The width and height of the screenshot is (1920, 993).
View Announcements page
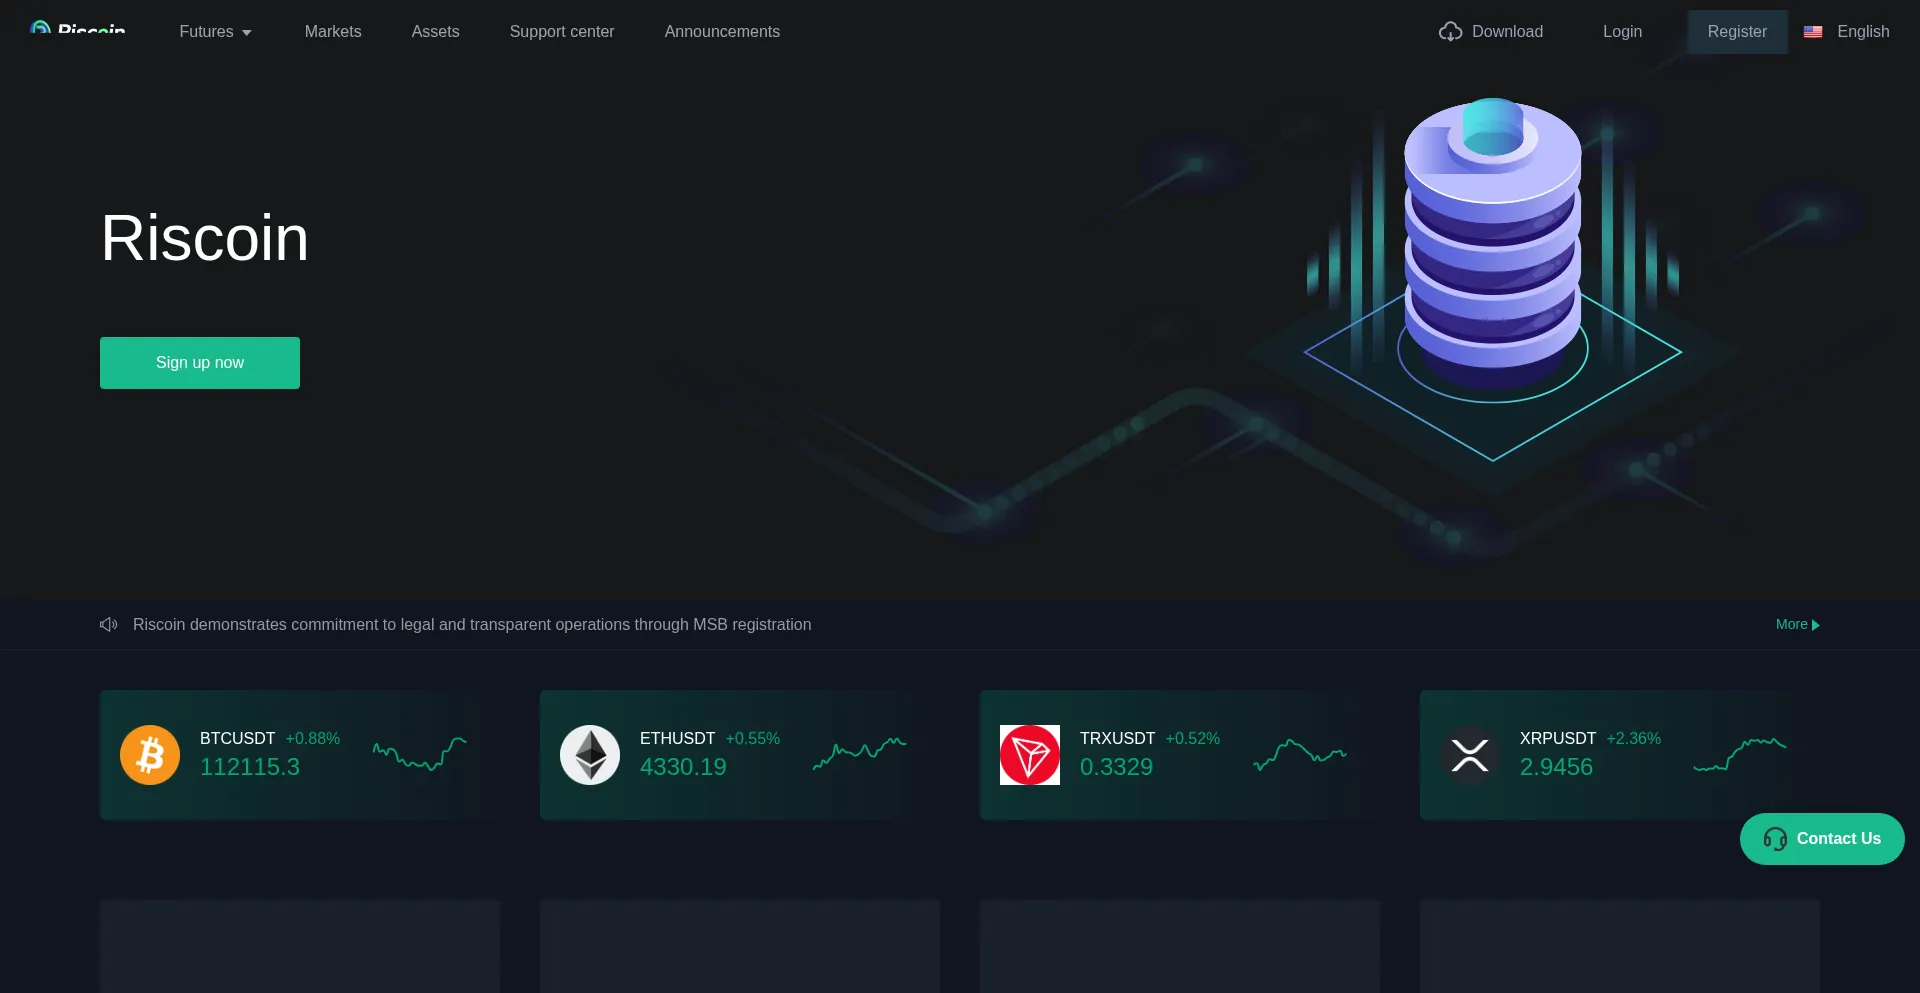[x=722, y=32]
